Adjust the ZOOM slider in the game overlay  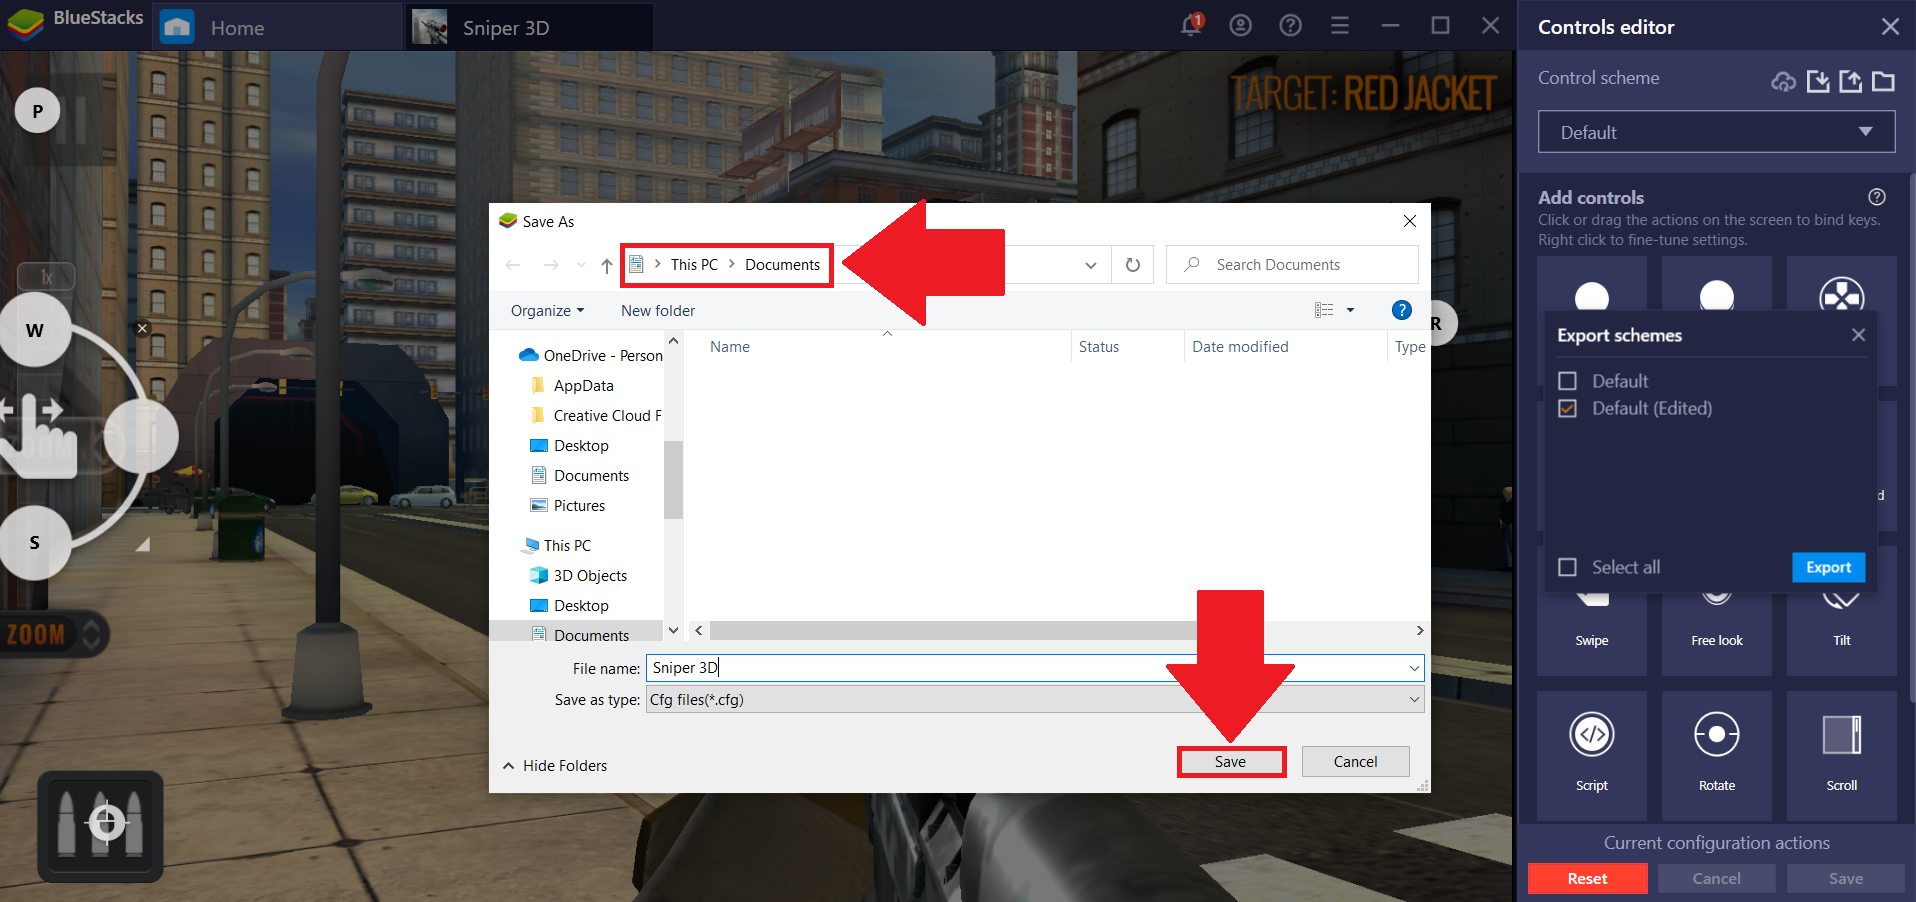coord(90,633)
